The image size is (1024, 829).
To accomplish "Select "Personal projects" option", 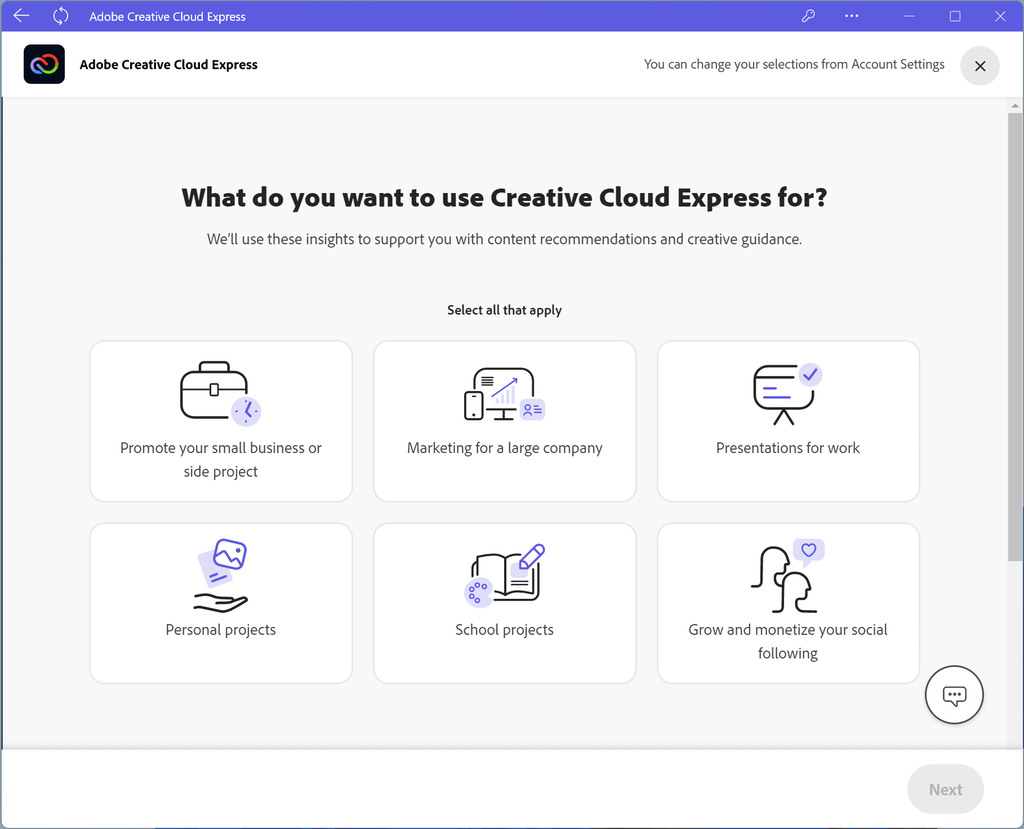I will click(221, 603).
